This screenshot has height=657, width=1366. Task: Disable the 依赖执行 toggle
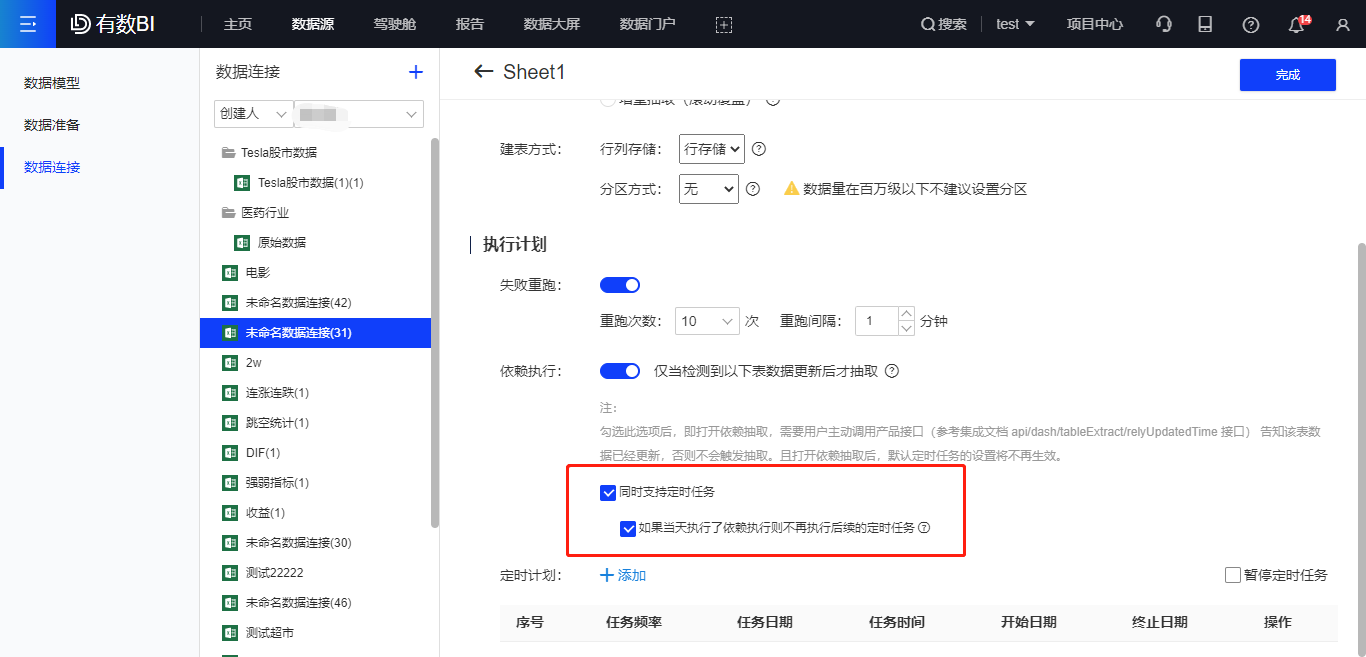620,370
